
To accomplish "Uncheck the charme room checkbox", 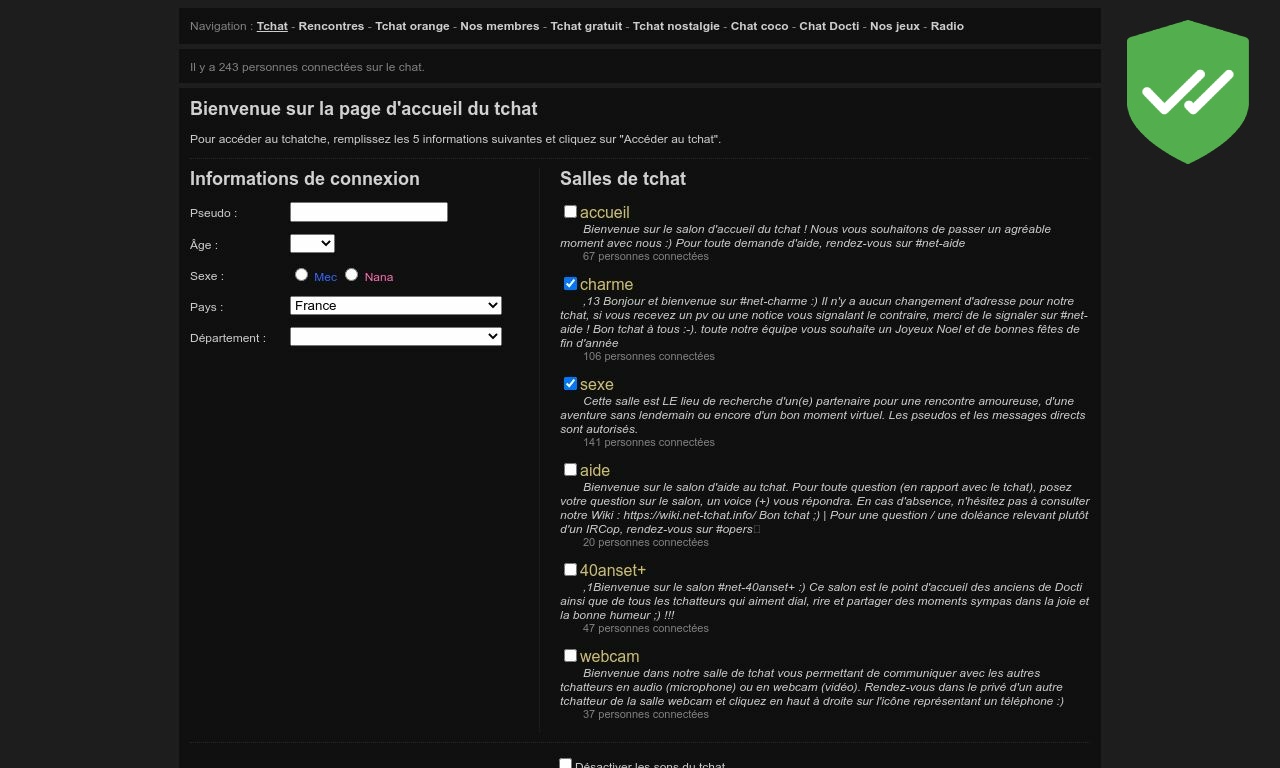I will tap(570, 283).
